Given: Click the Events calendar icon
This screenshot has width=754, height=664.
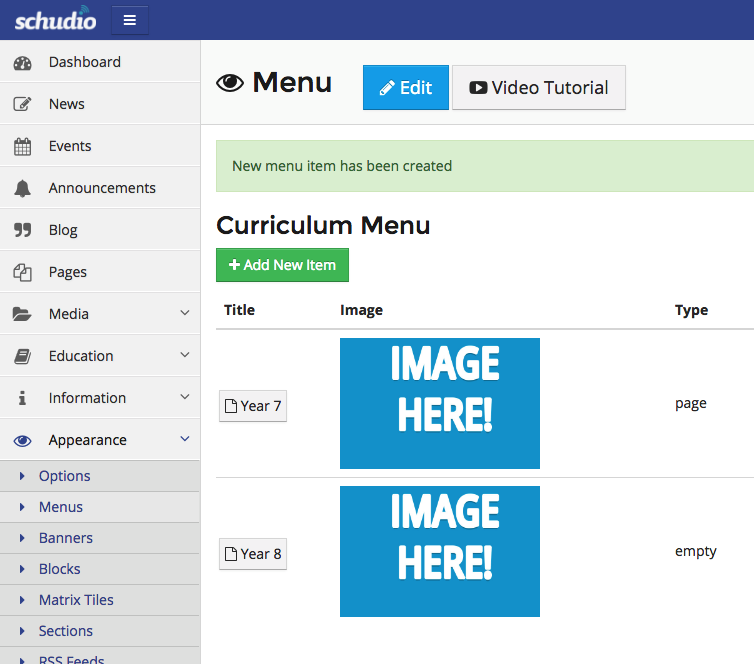Looking at the screenshot, I should point(22,146).
